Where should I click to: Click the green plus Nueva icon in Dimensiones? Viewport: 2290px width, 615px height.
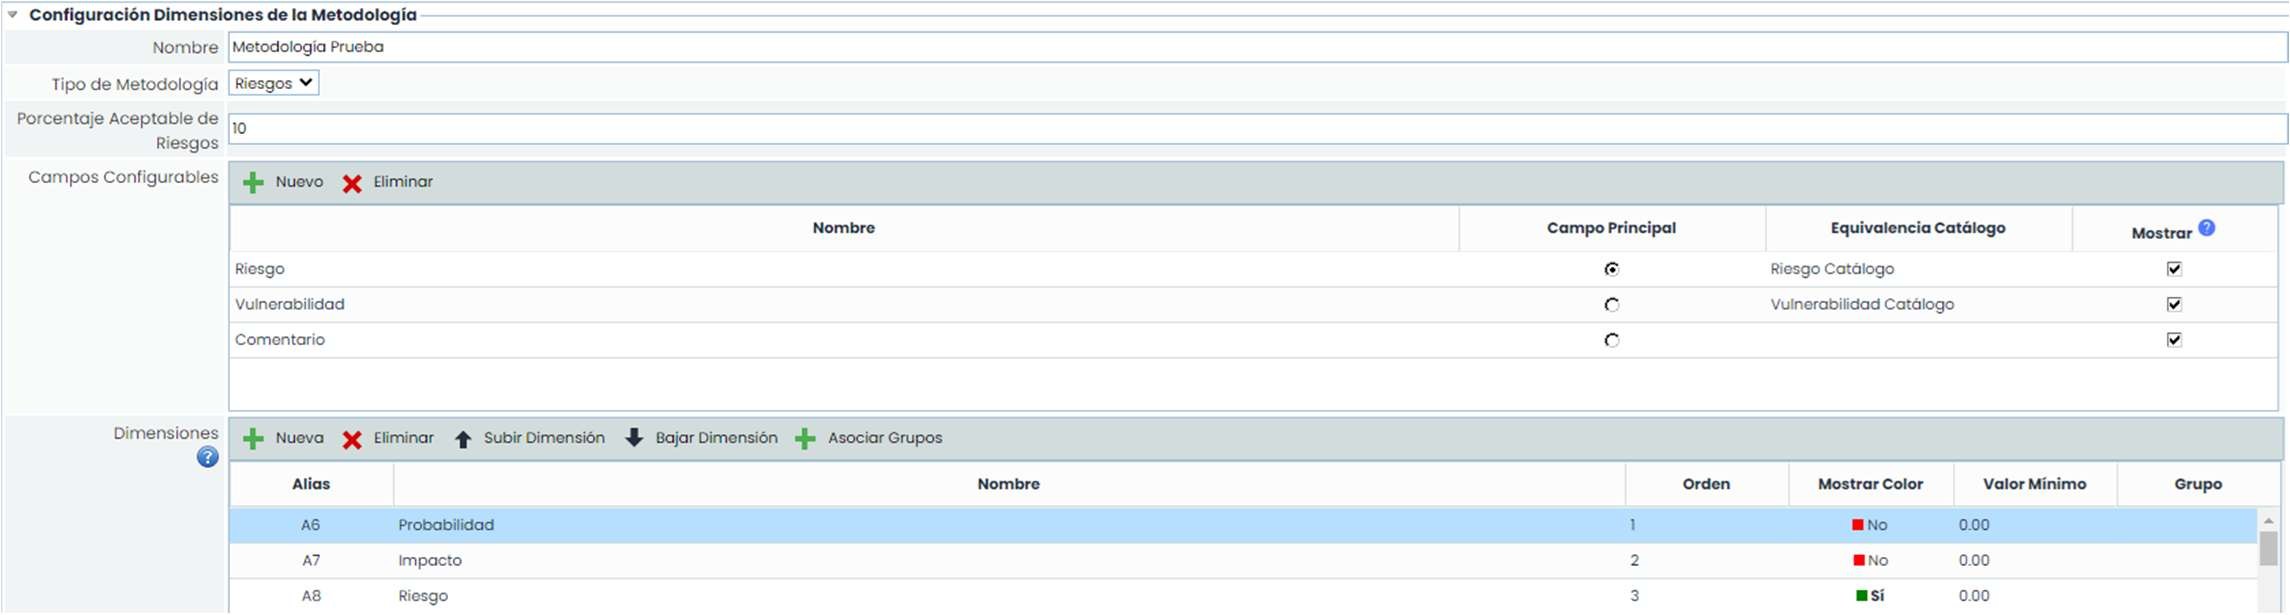(x=253, y=439)
